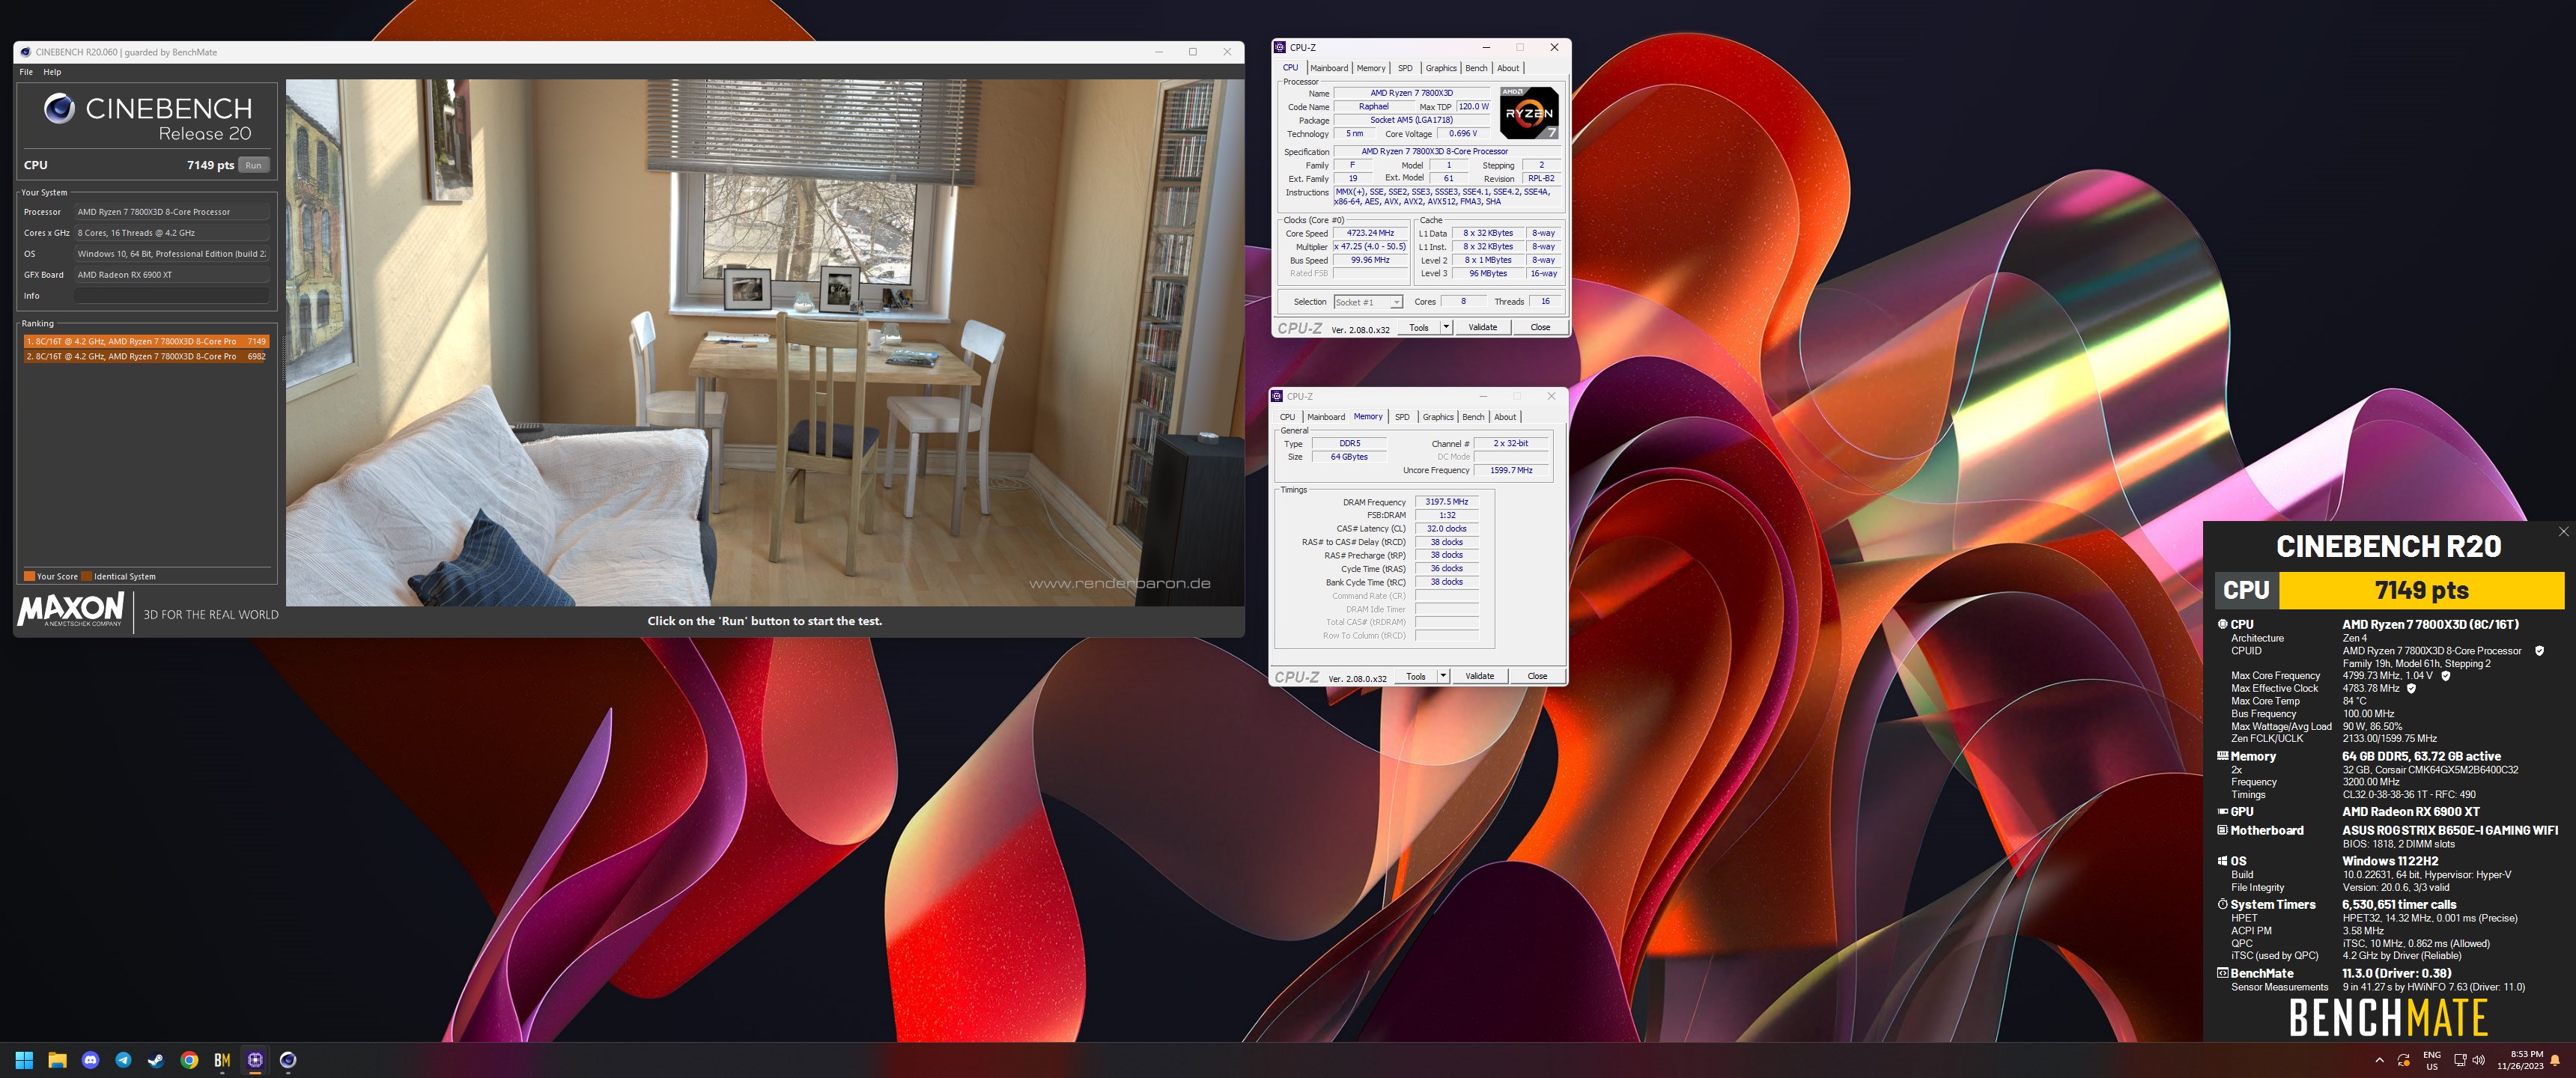Click the top CPU-Z window title icon

1280,47
